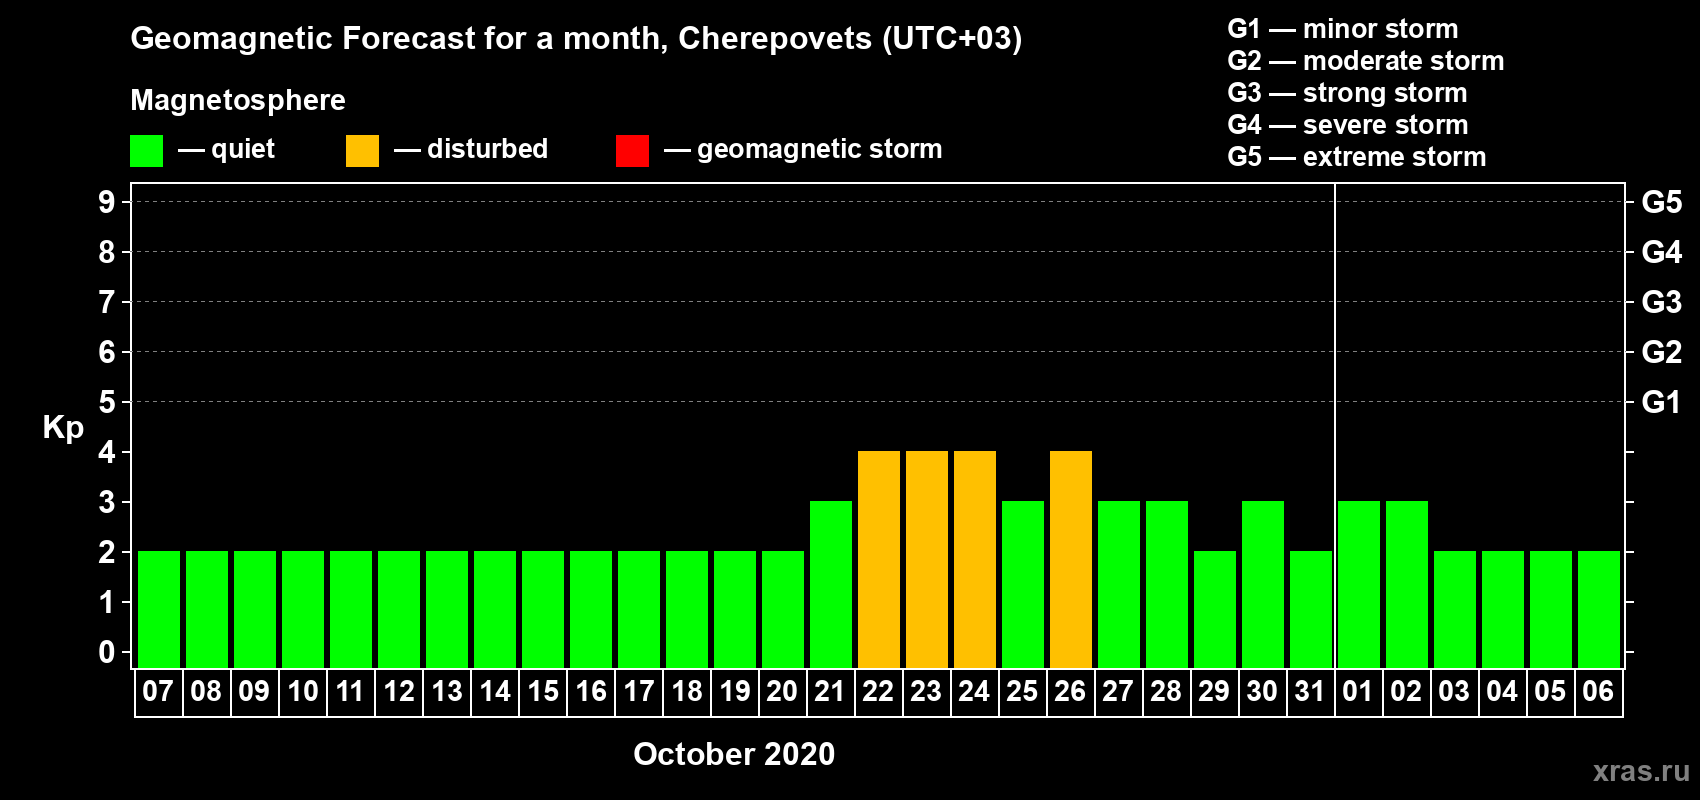This screenshot has width=1700, height=800.
Task: Click date label 20 on the axis
Action: 782,691
